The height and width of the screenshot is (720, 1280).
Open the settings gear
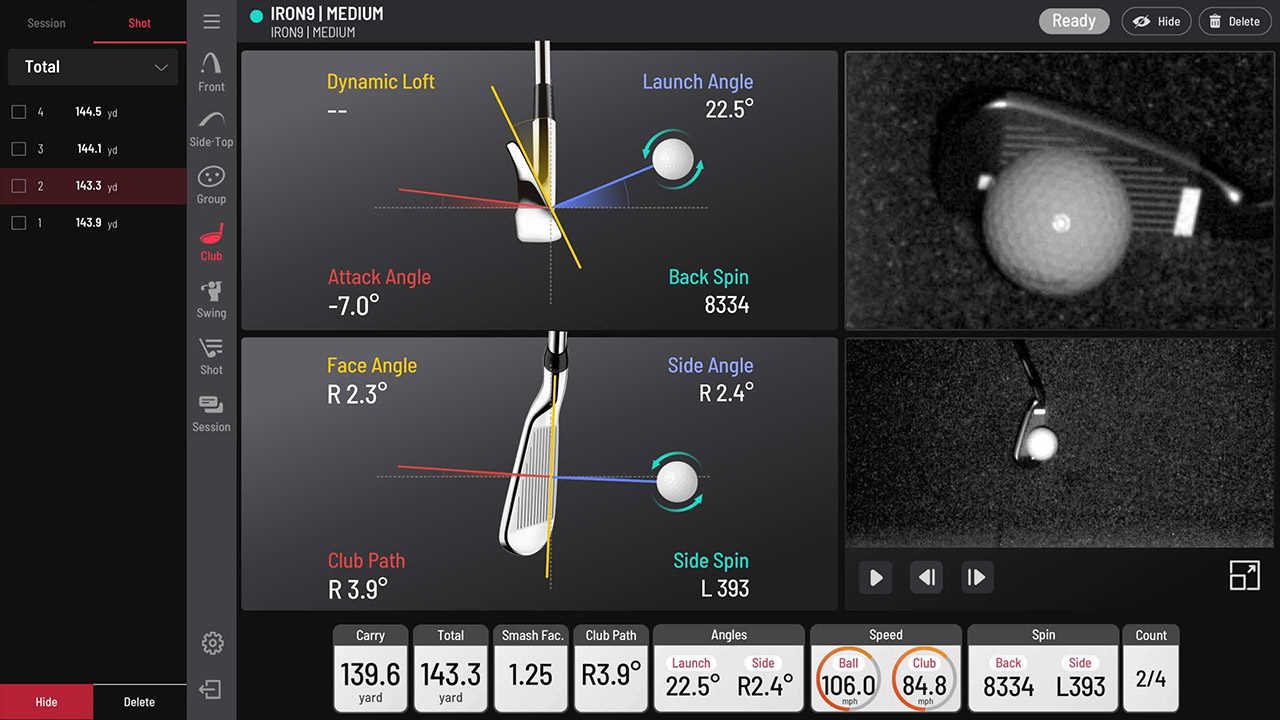[x=212, y=643]
